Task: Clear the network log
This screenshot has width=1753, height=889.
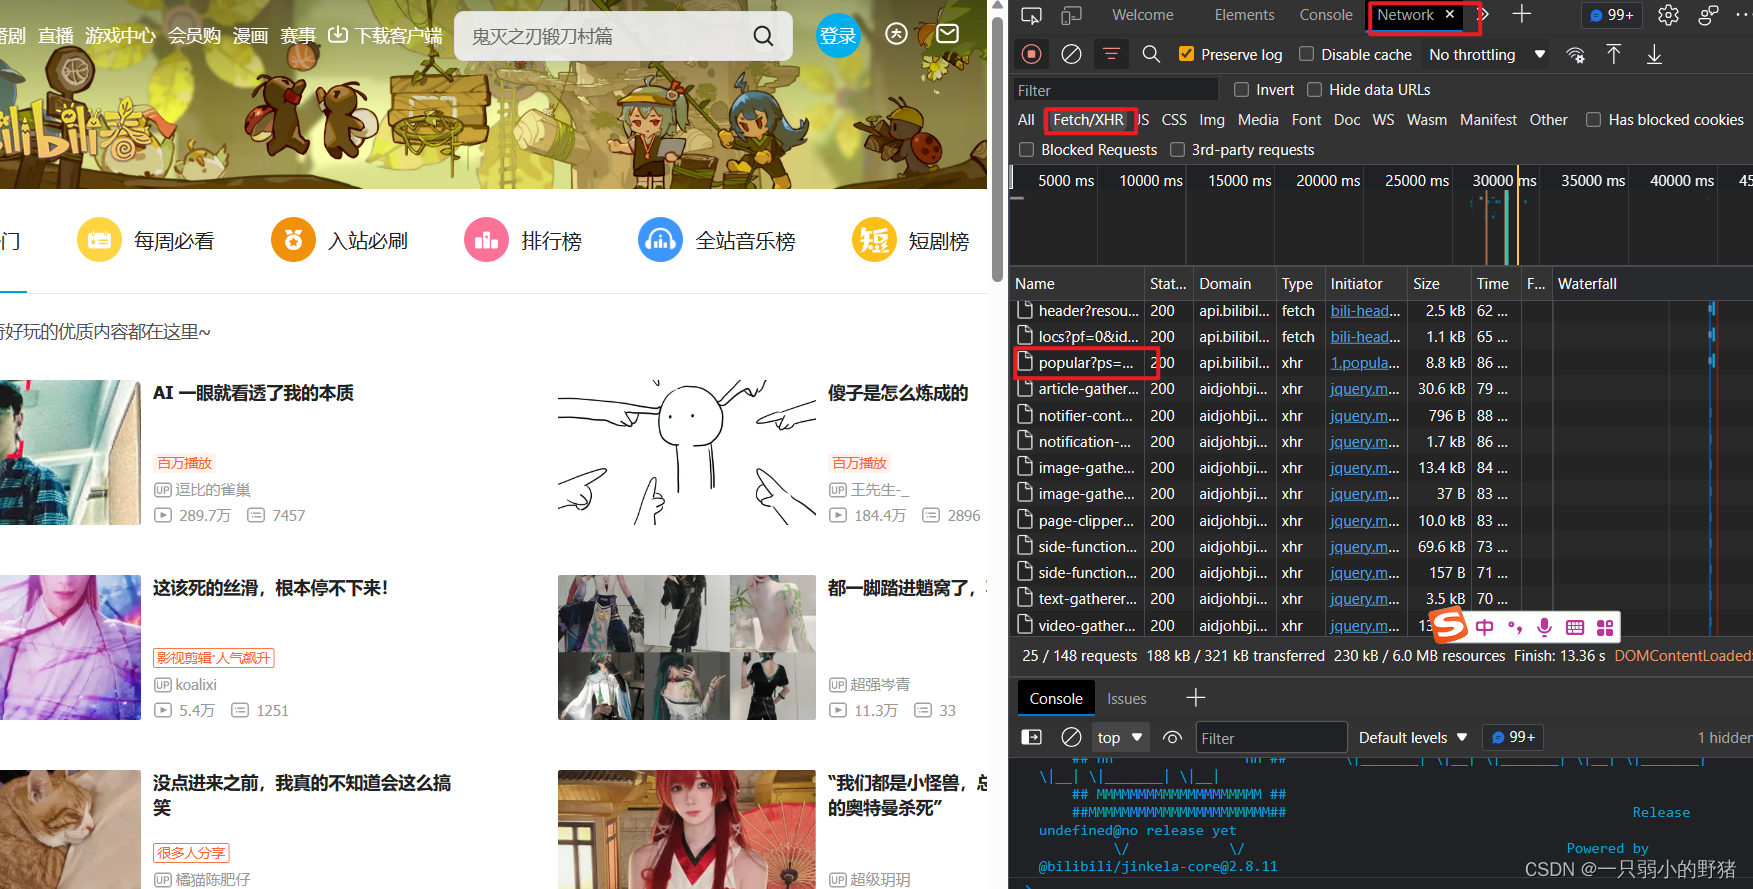Action: point(1071,54)
